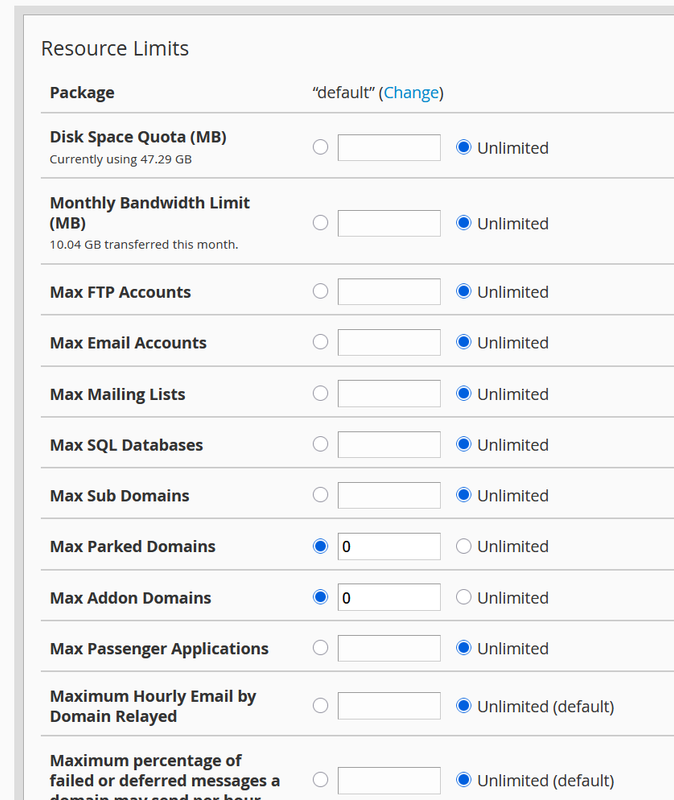674x800 pixels.
Task: Click the Max Addon Domains value field
Action: click(x=389, y=597)
